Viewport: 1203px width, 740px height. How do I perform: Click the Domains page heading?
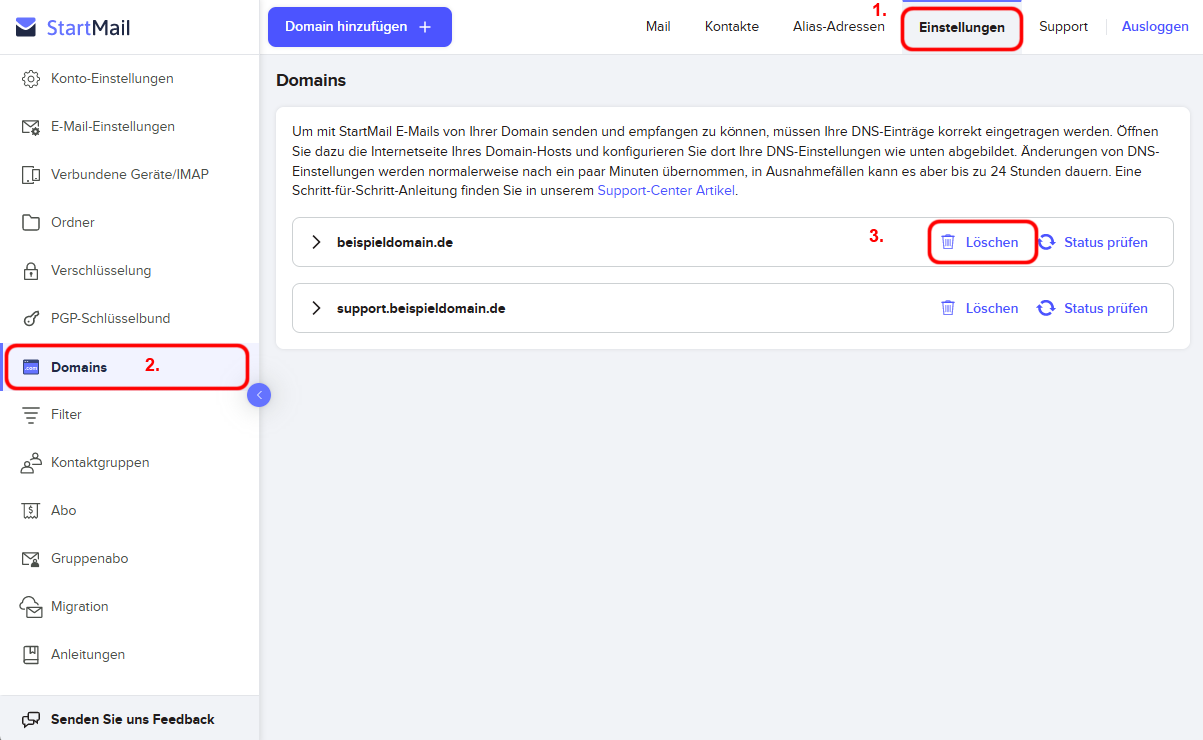[311, 80]
